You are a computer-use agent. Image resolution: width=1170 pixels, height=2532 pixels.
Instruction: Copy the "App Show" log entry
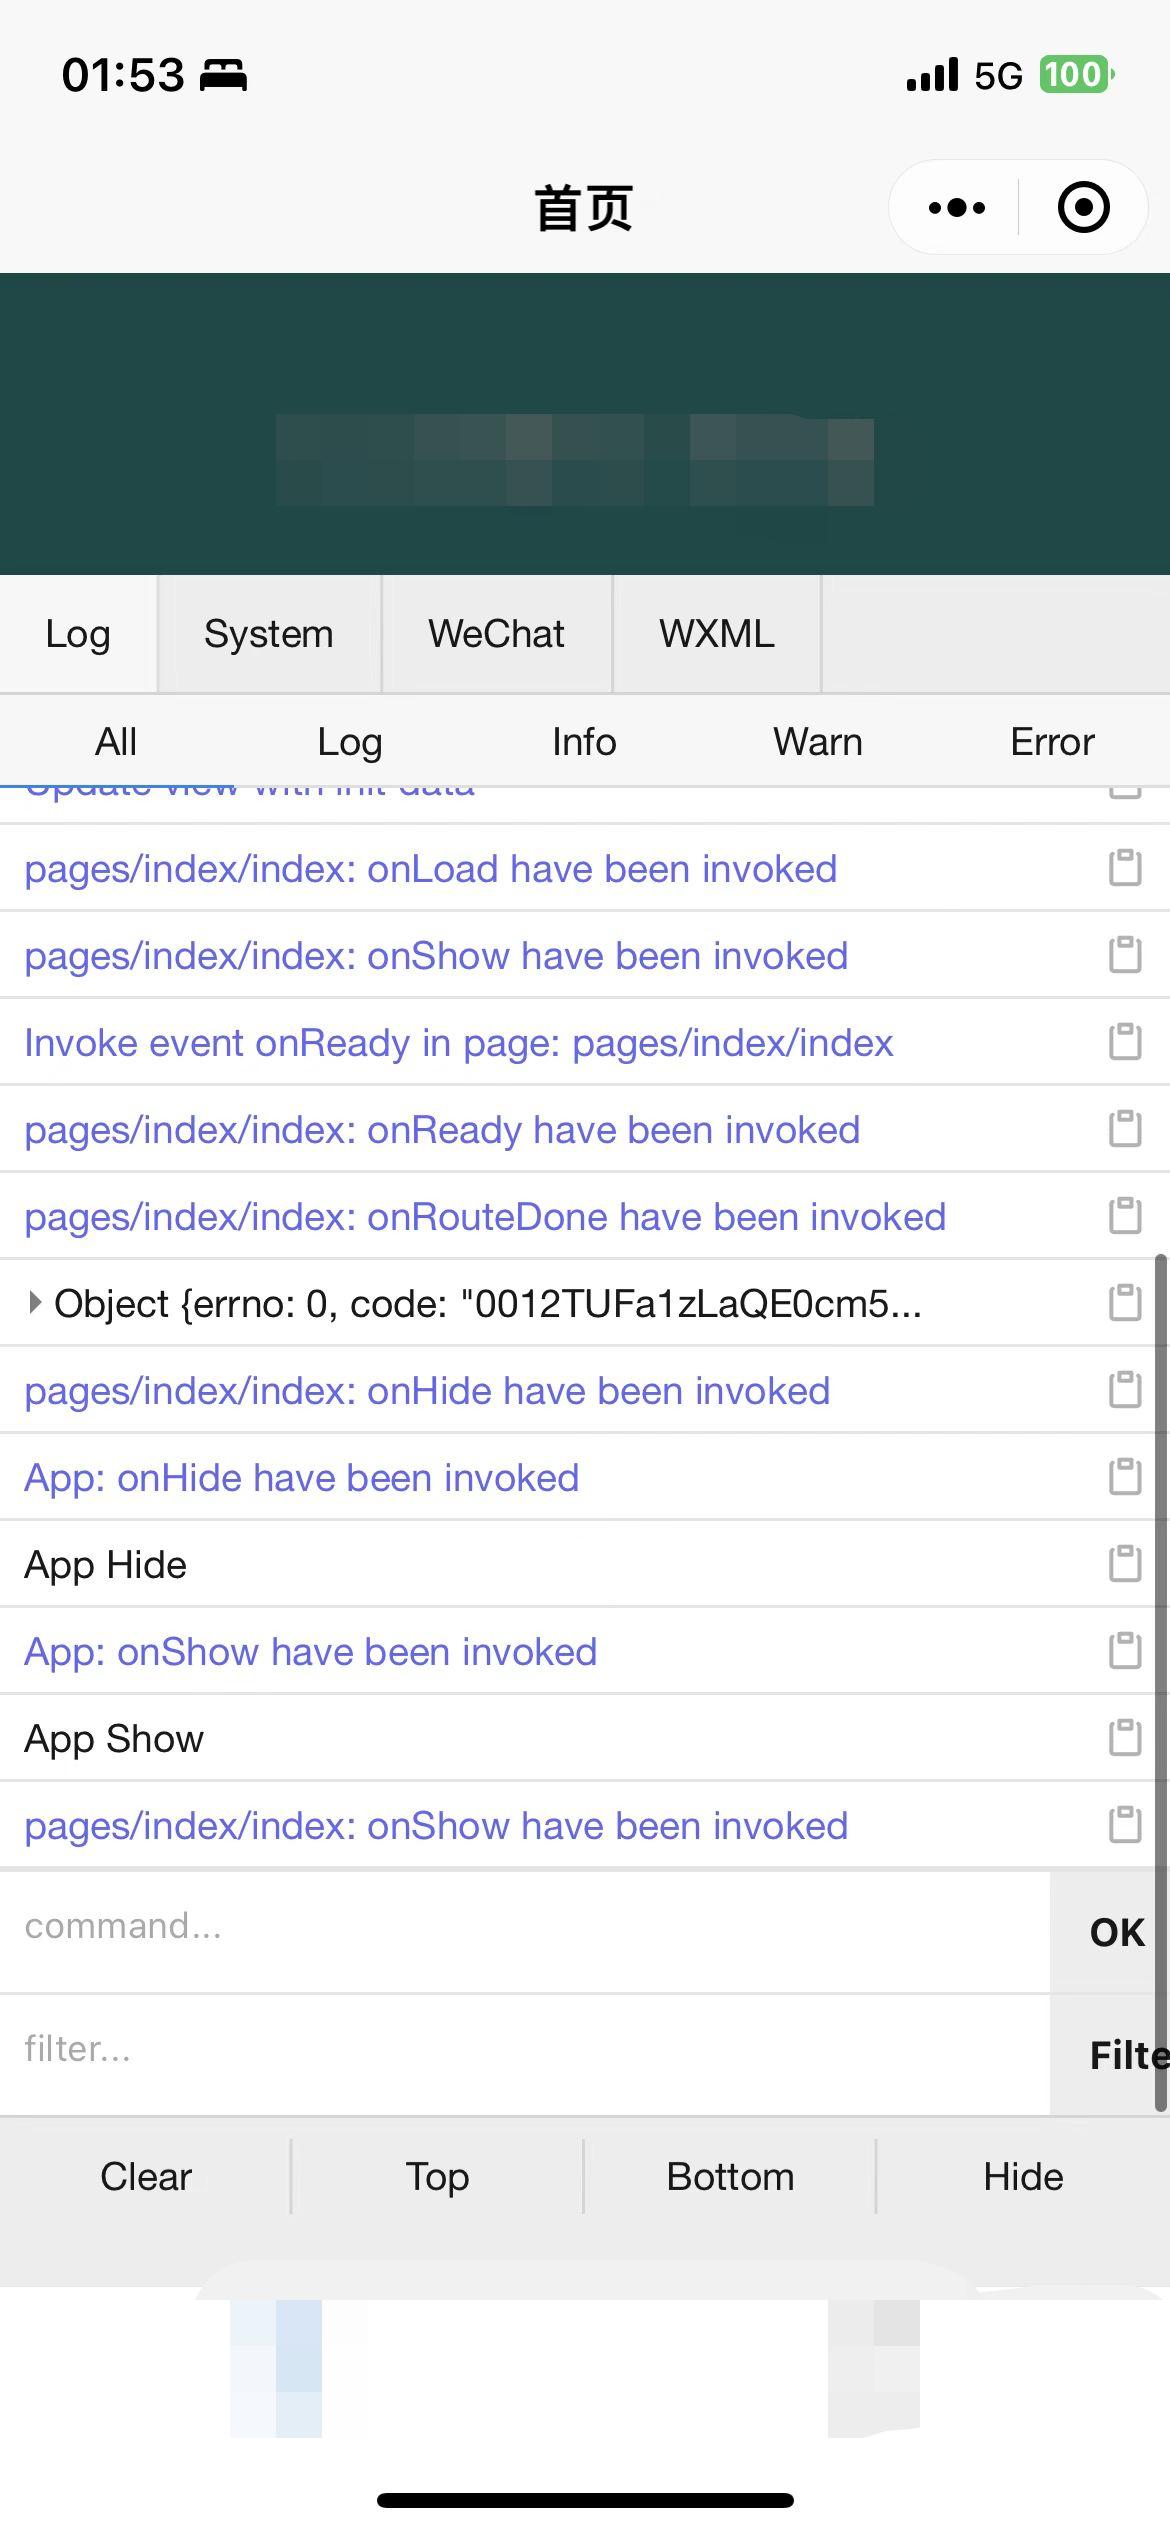(1125, 1738)
